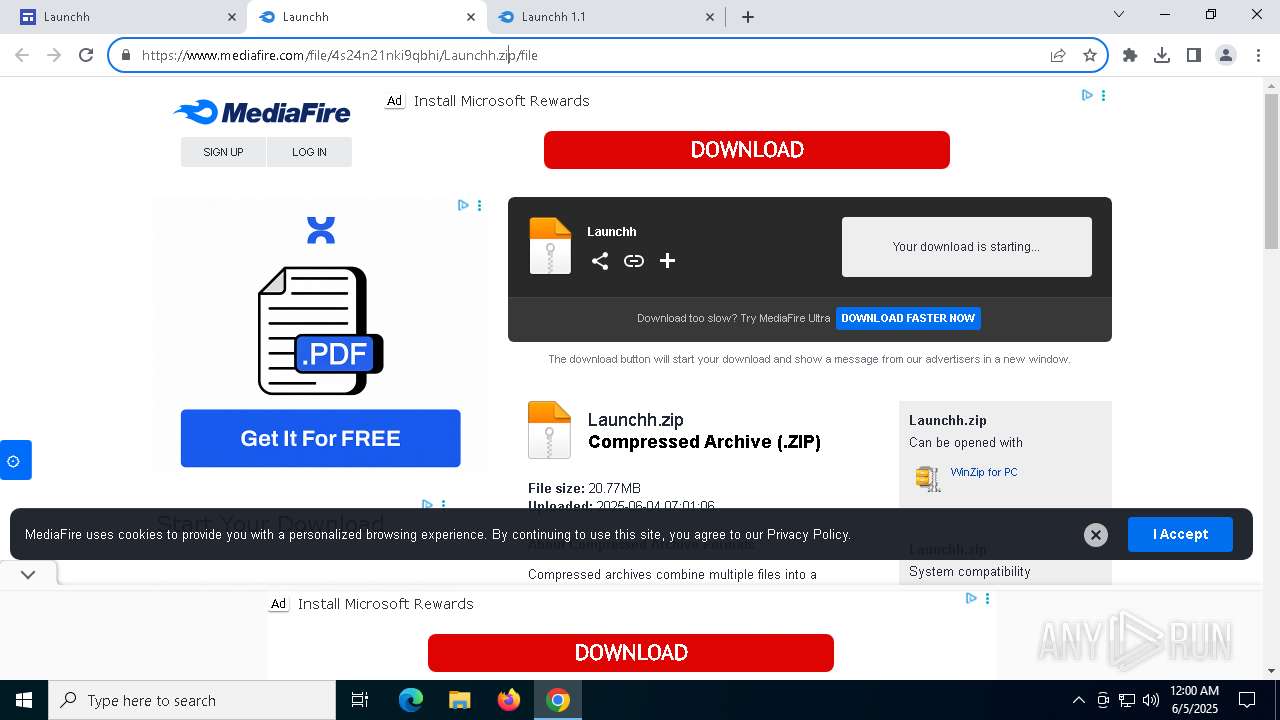Viewport: 1280px width, 720px height.
Task: Select the active Launchh MediaFire tab
Action: [365, 17]
